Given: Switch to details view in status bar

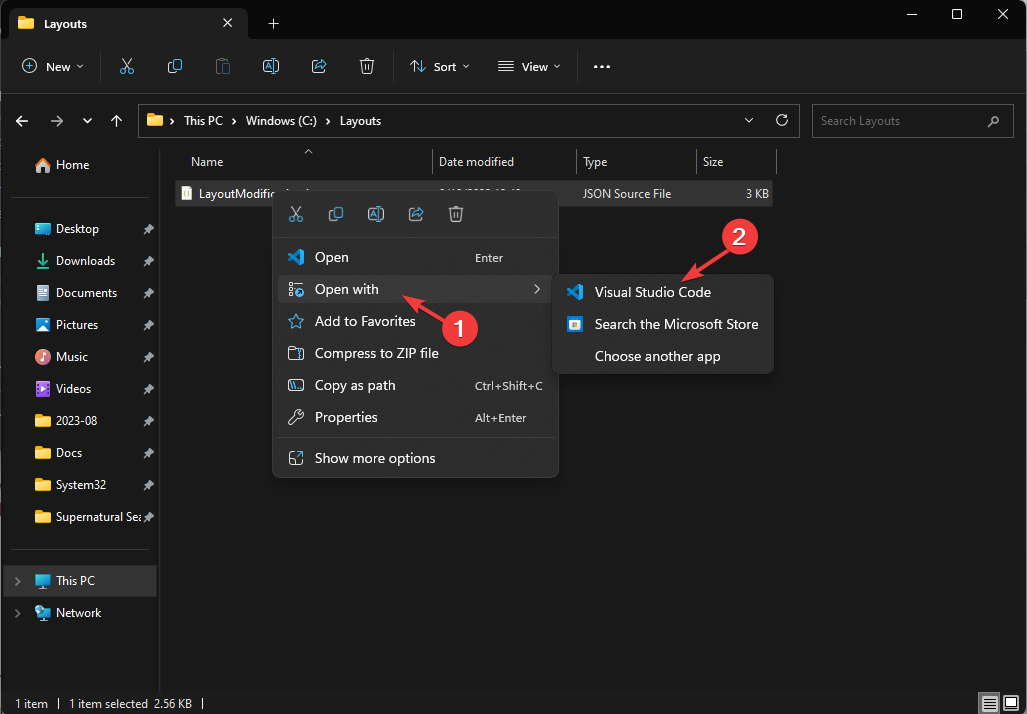Looking at the screenshot, I should 989,703.
